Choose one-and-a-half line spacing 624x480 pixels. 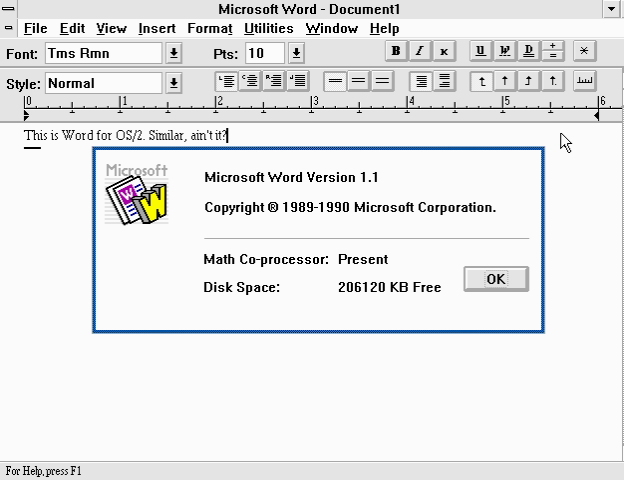359,81
